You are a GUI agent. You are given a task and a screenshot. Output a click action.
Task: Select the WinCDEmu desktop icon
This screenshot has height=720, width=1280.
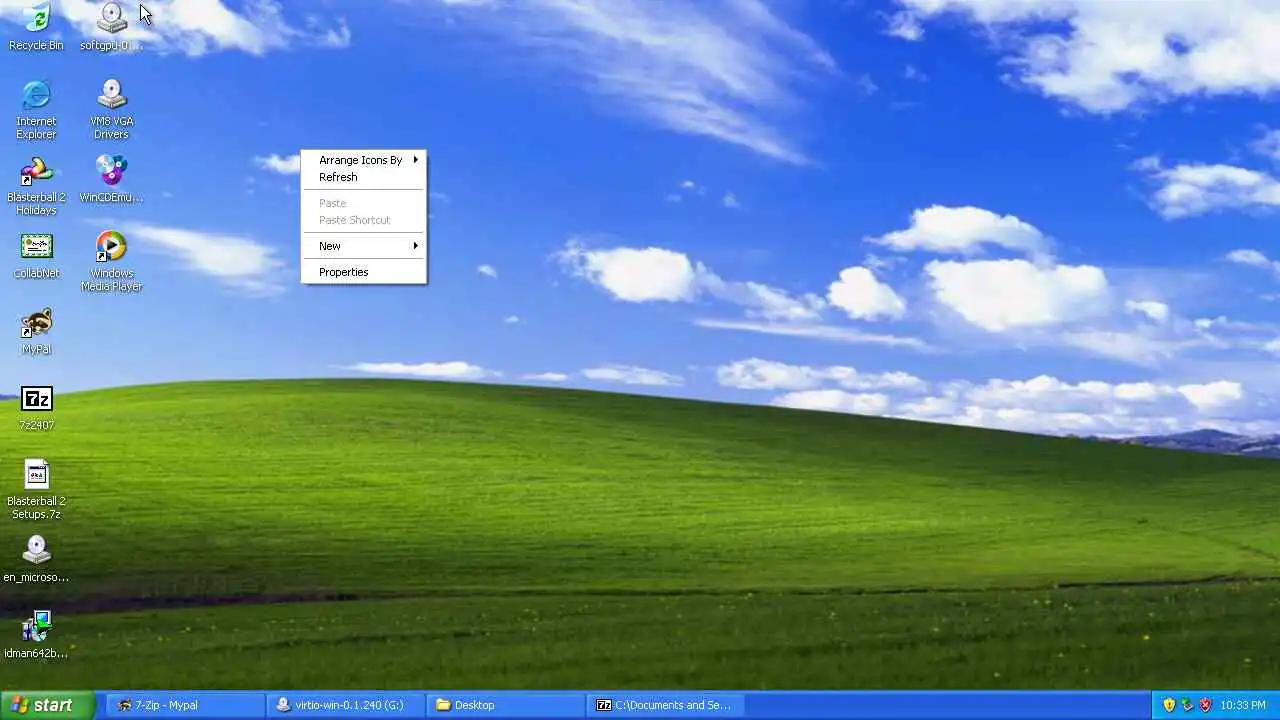tap(111, 178)
